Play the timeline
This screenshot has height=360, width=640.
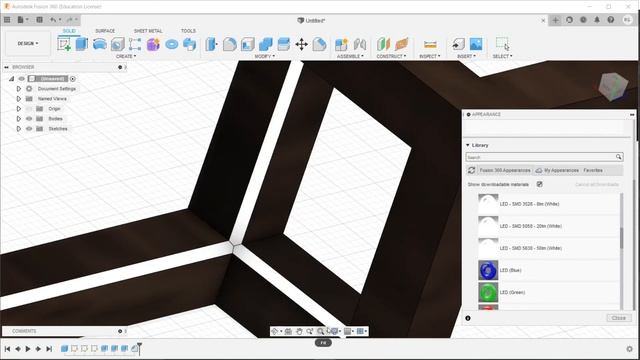[28, 349]
